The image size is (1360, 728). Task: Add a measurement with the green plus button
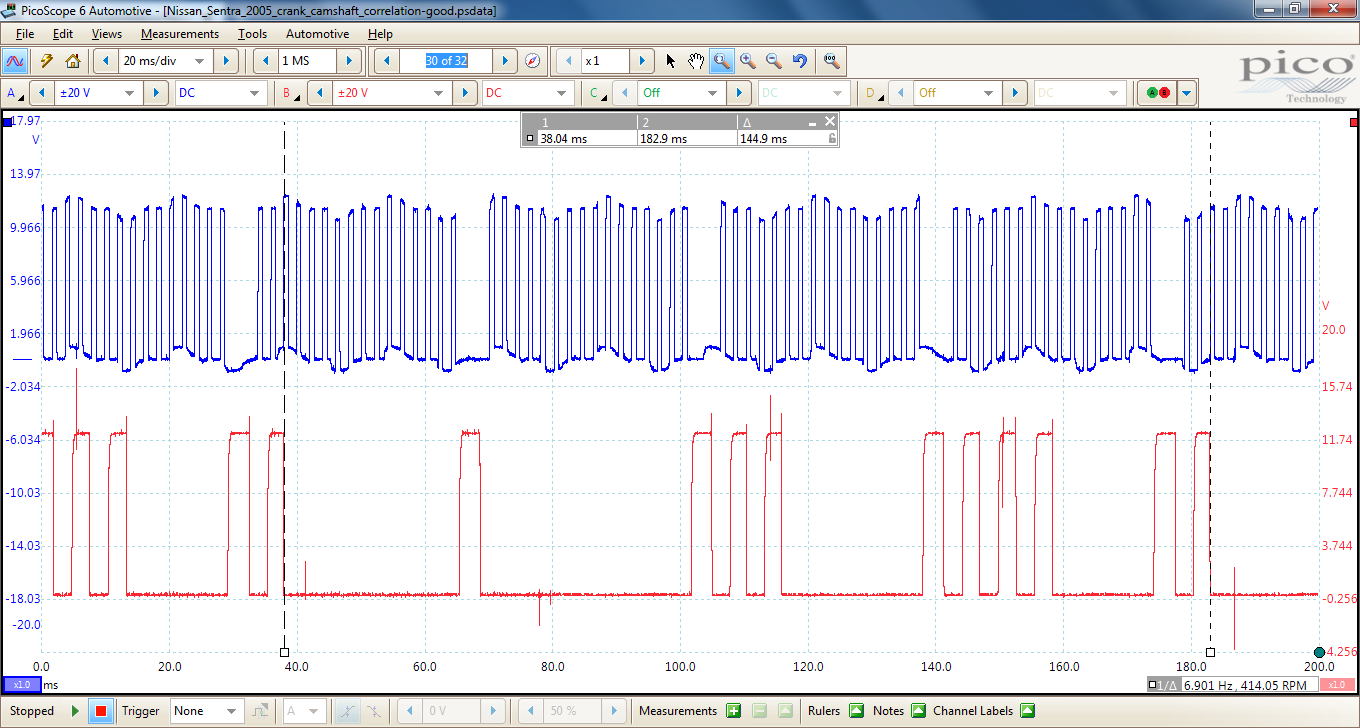pyautogui.click(x=733, y=711)
